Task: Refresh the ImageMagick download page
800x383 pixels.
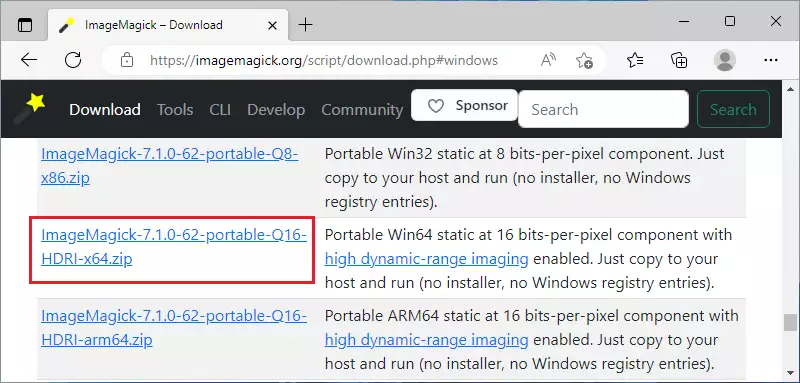Action: 73,60
